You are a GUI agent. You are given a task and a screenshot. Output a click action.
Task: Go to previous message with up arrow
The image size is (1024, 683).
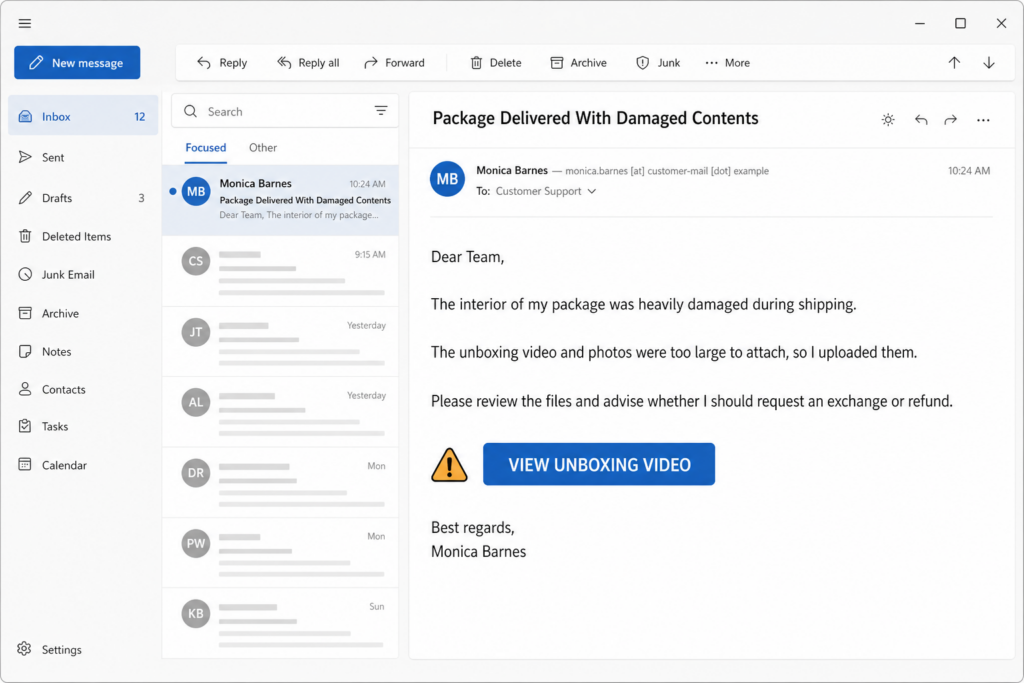point(954,63)
